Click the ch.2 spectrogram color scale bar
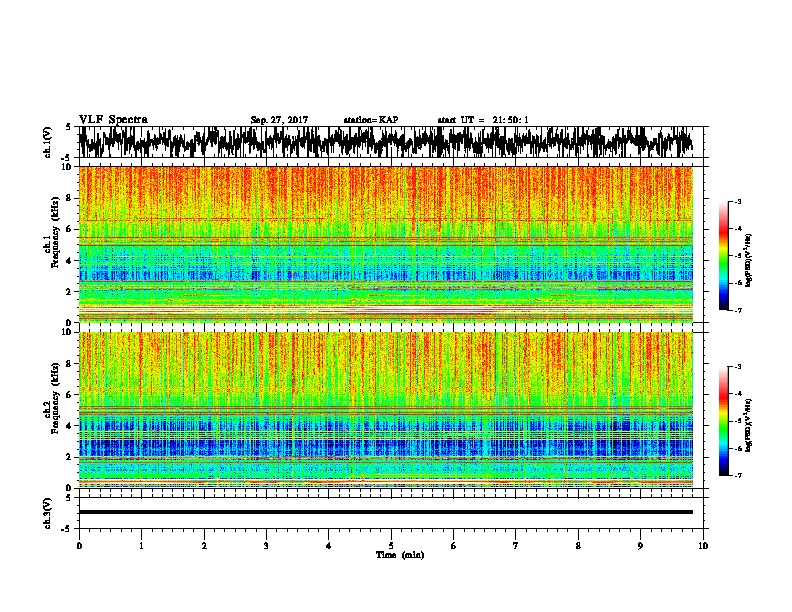 (723, 421)
